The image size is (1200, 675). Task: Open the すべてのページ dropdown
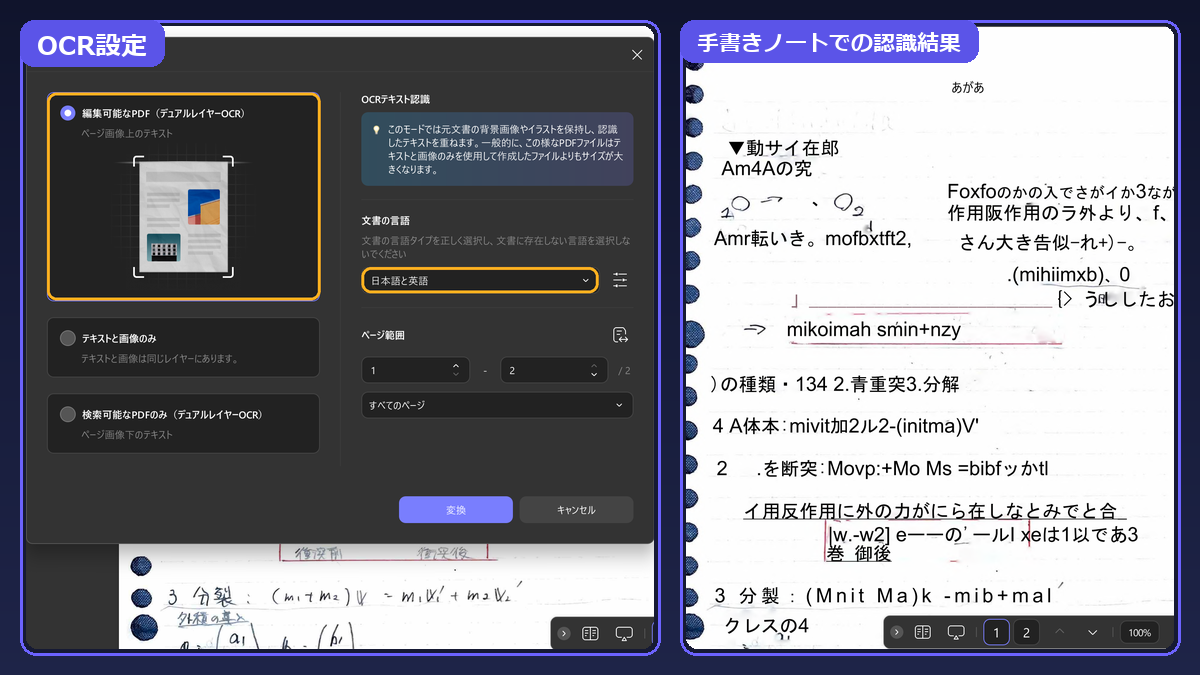point(497,405)
